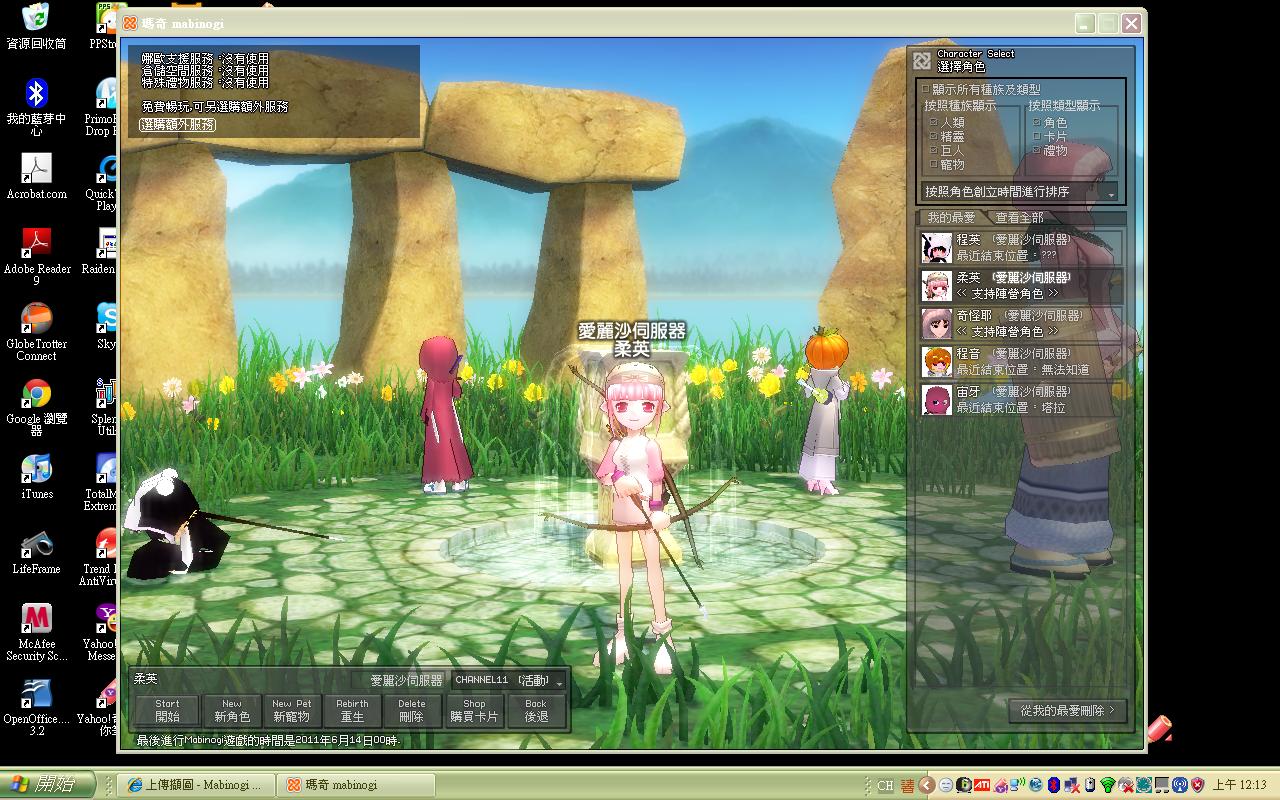The height and width of the screenshot is (800, 1280).
Task: Switch to the 查看全部 tab
Action: point(1018,217)
